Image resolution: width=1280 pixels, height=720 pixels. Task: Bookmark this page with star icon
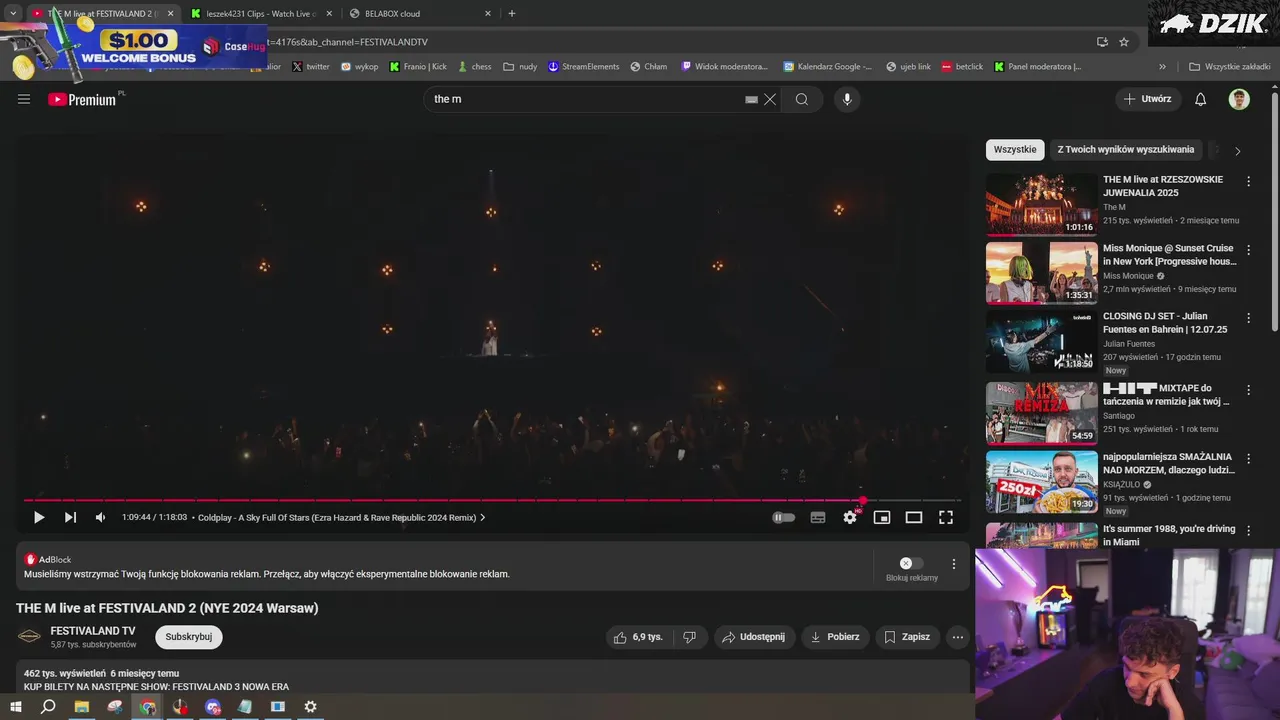[1124, 42]
